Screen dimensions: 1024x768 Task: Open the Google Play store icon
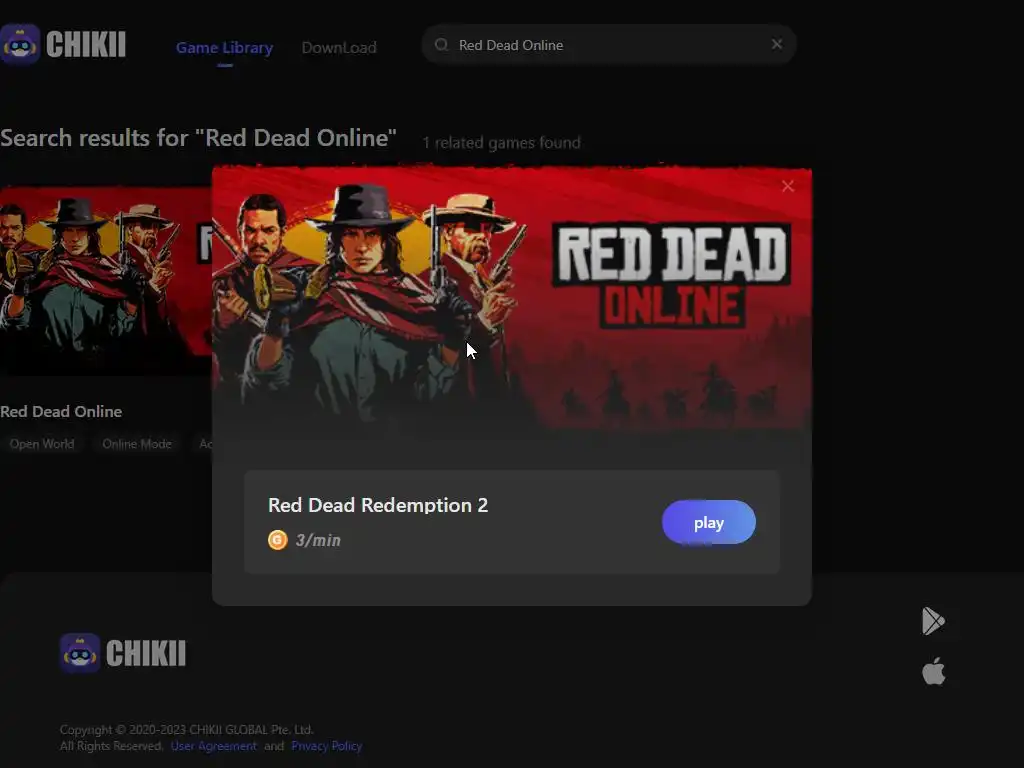coord(933,620)
